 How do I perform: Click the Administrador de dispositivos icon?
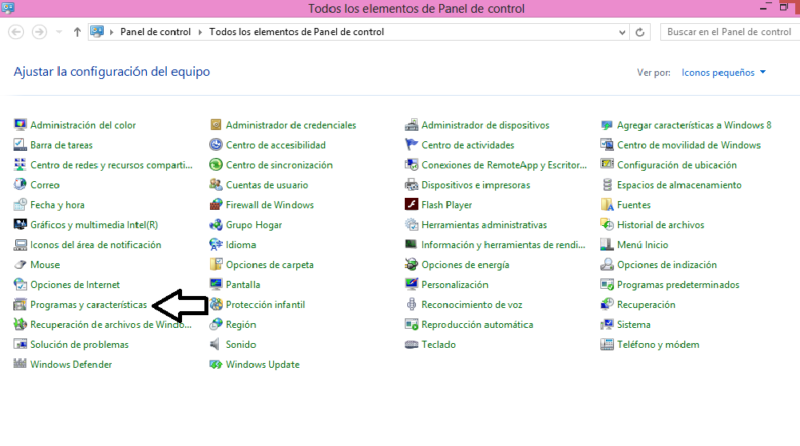pyautogui.click(x=411, y=125)
